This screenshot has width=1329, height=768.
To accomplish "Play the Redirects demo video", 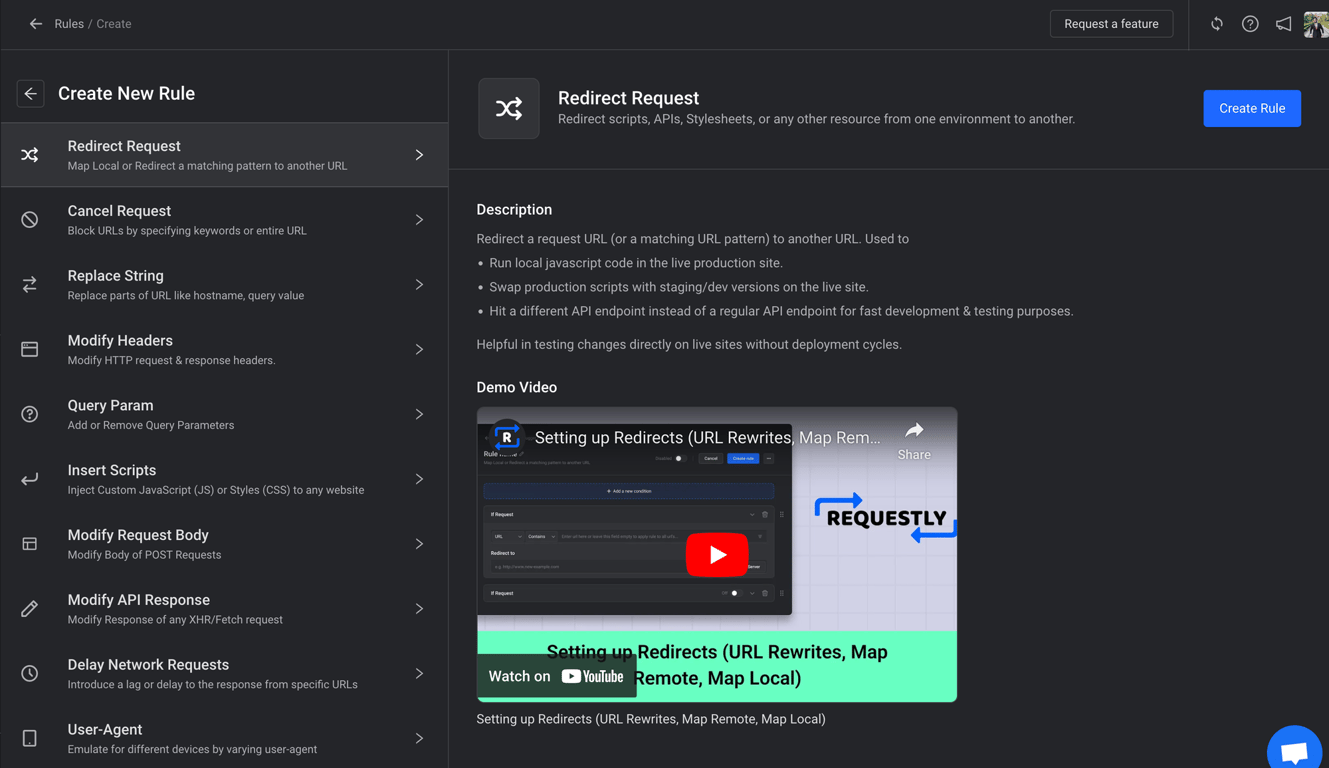I will (717, 555).
